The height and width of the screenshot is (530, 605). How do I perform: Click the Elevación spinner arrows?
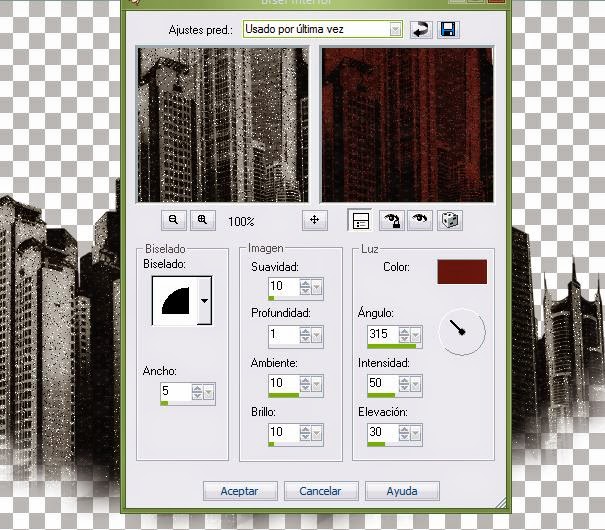(x=404, y=434)
